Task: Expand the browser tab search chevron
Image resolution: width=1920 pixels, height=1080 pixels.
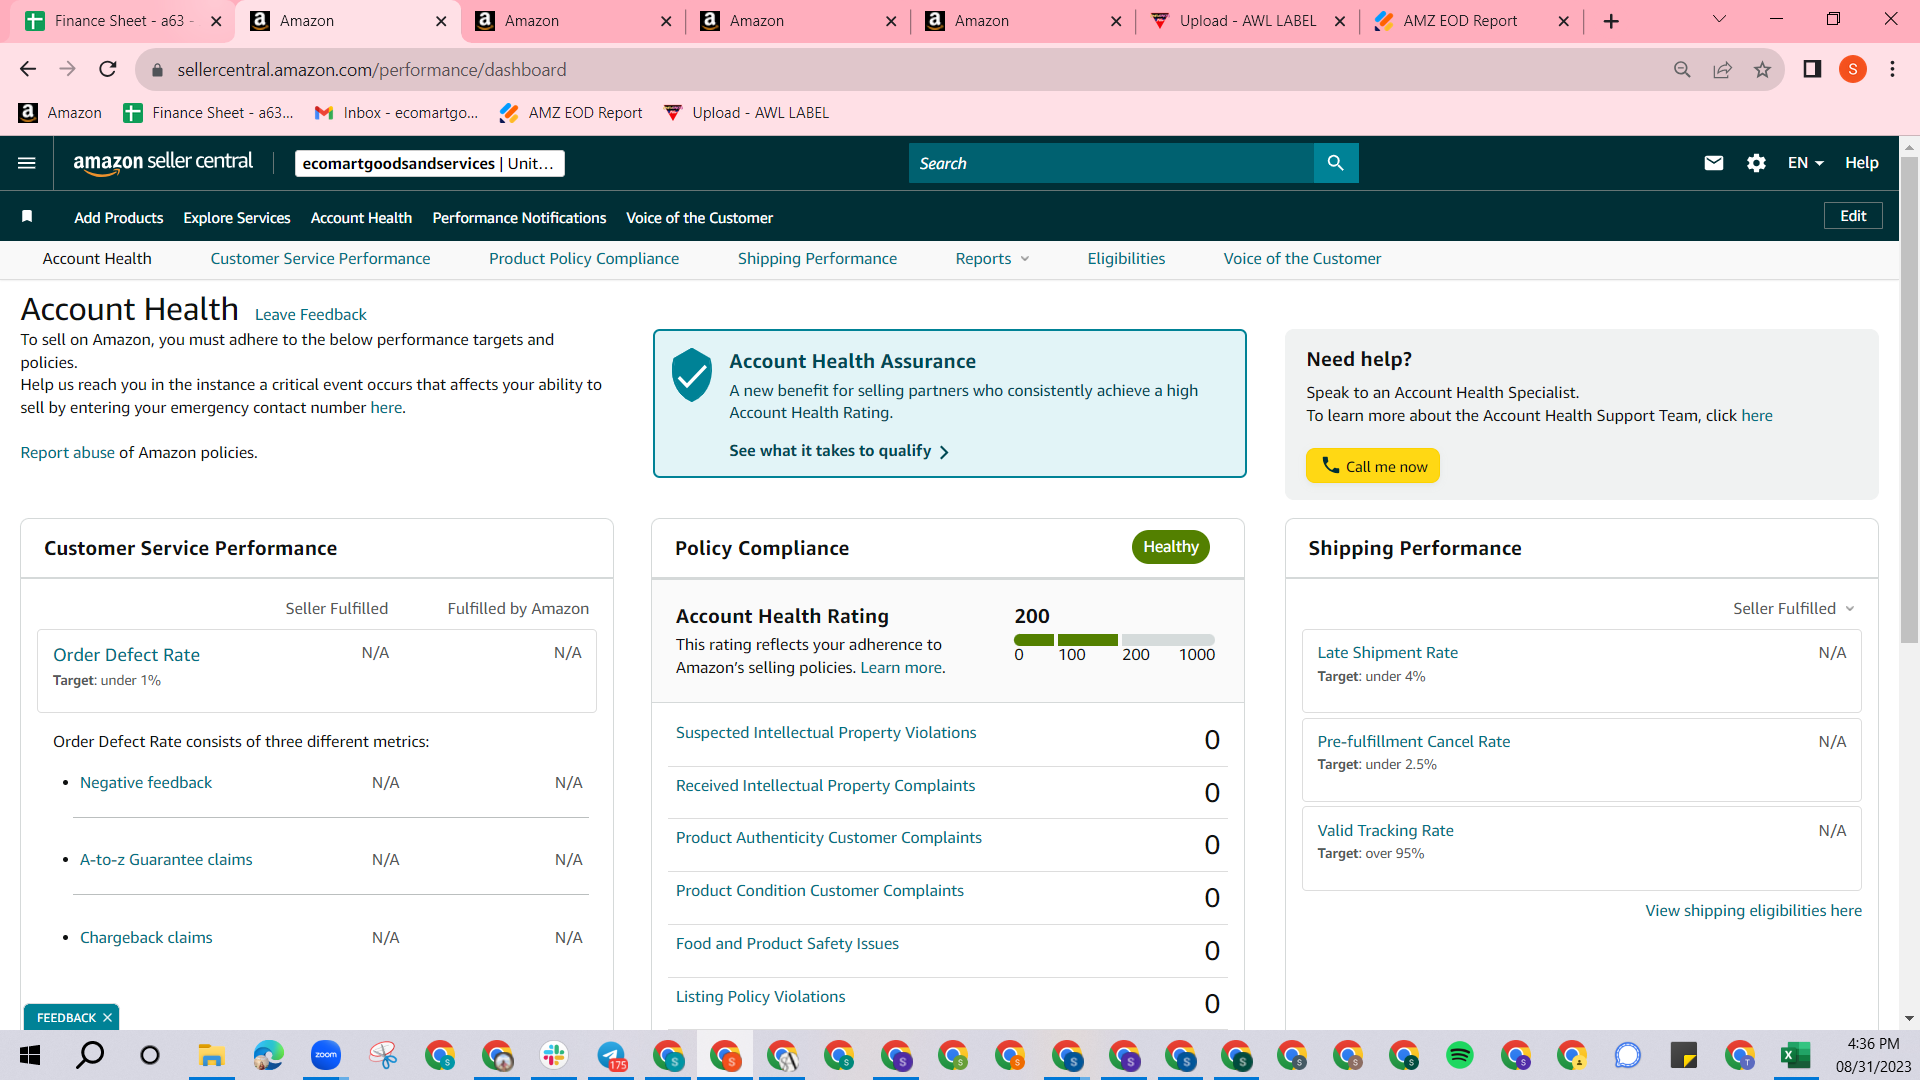Action: (1719, 20)
